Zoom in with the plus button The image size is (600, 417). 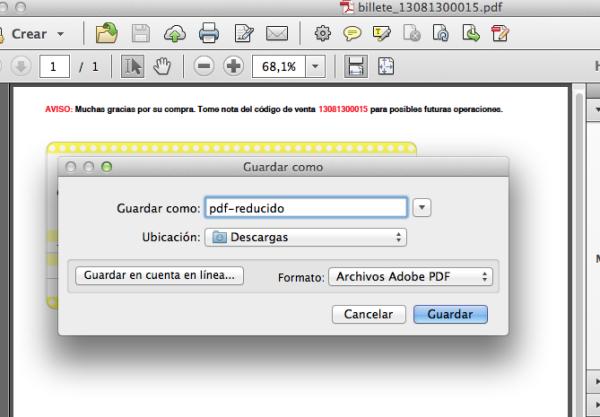pos(233,66)
